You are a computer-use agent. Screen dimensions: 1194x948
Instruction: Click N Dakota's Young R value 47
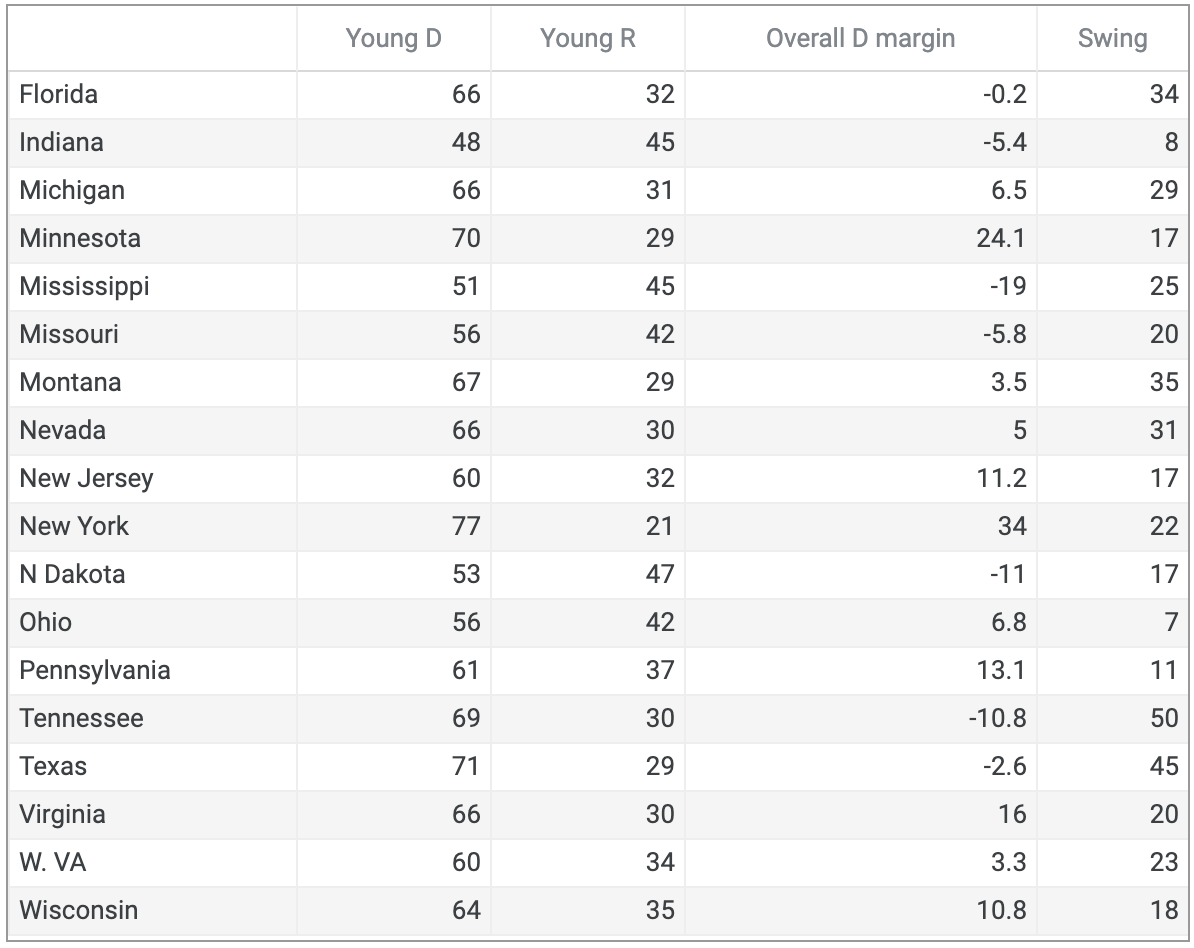[x=659, y=574]
